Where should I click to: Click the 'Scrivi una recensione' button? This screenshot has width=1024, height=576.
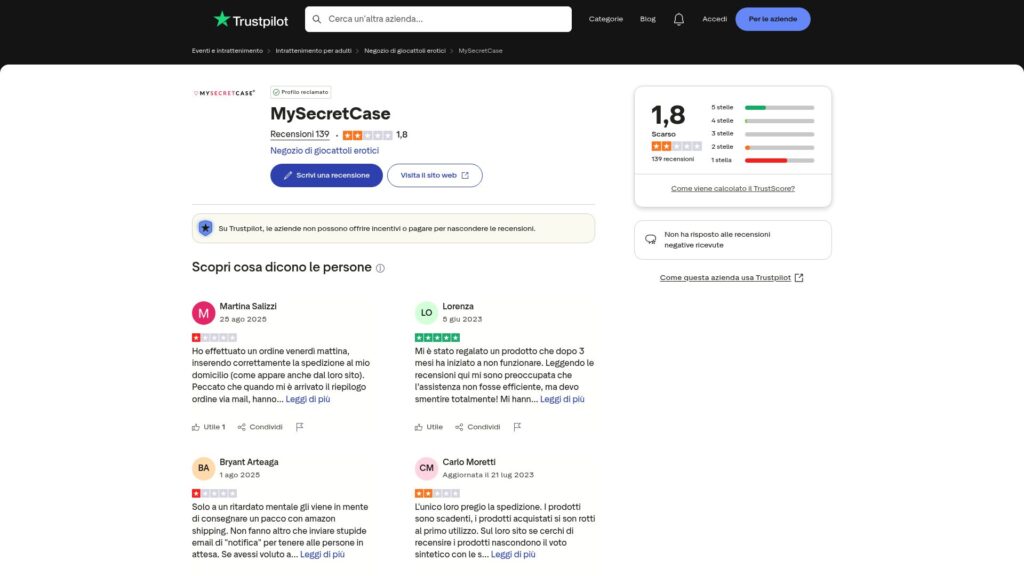coord(326,175)
